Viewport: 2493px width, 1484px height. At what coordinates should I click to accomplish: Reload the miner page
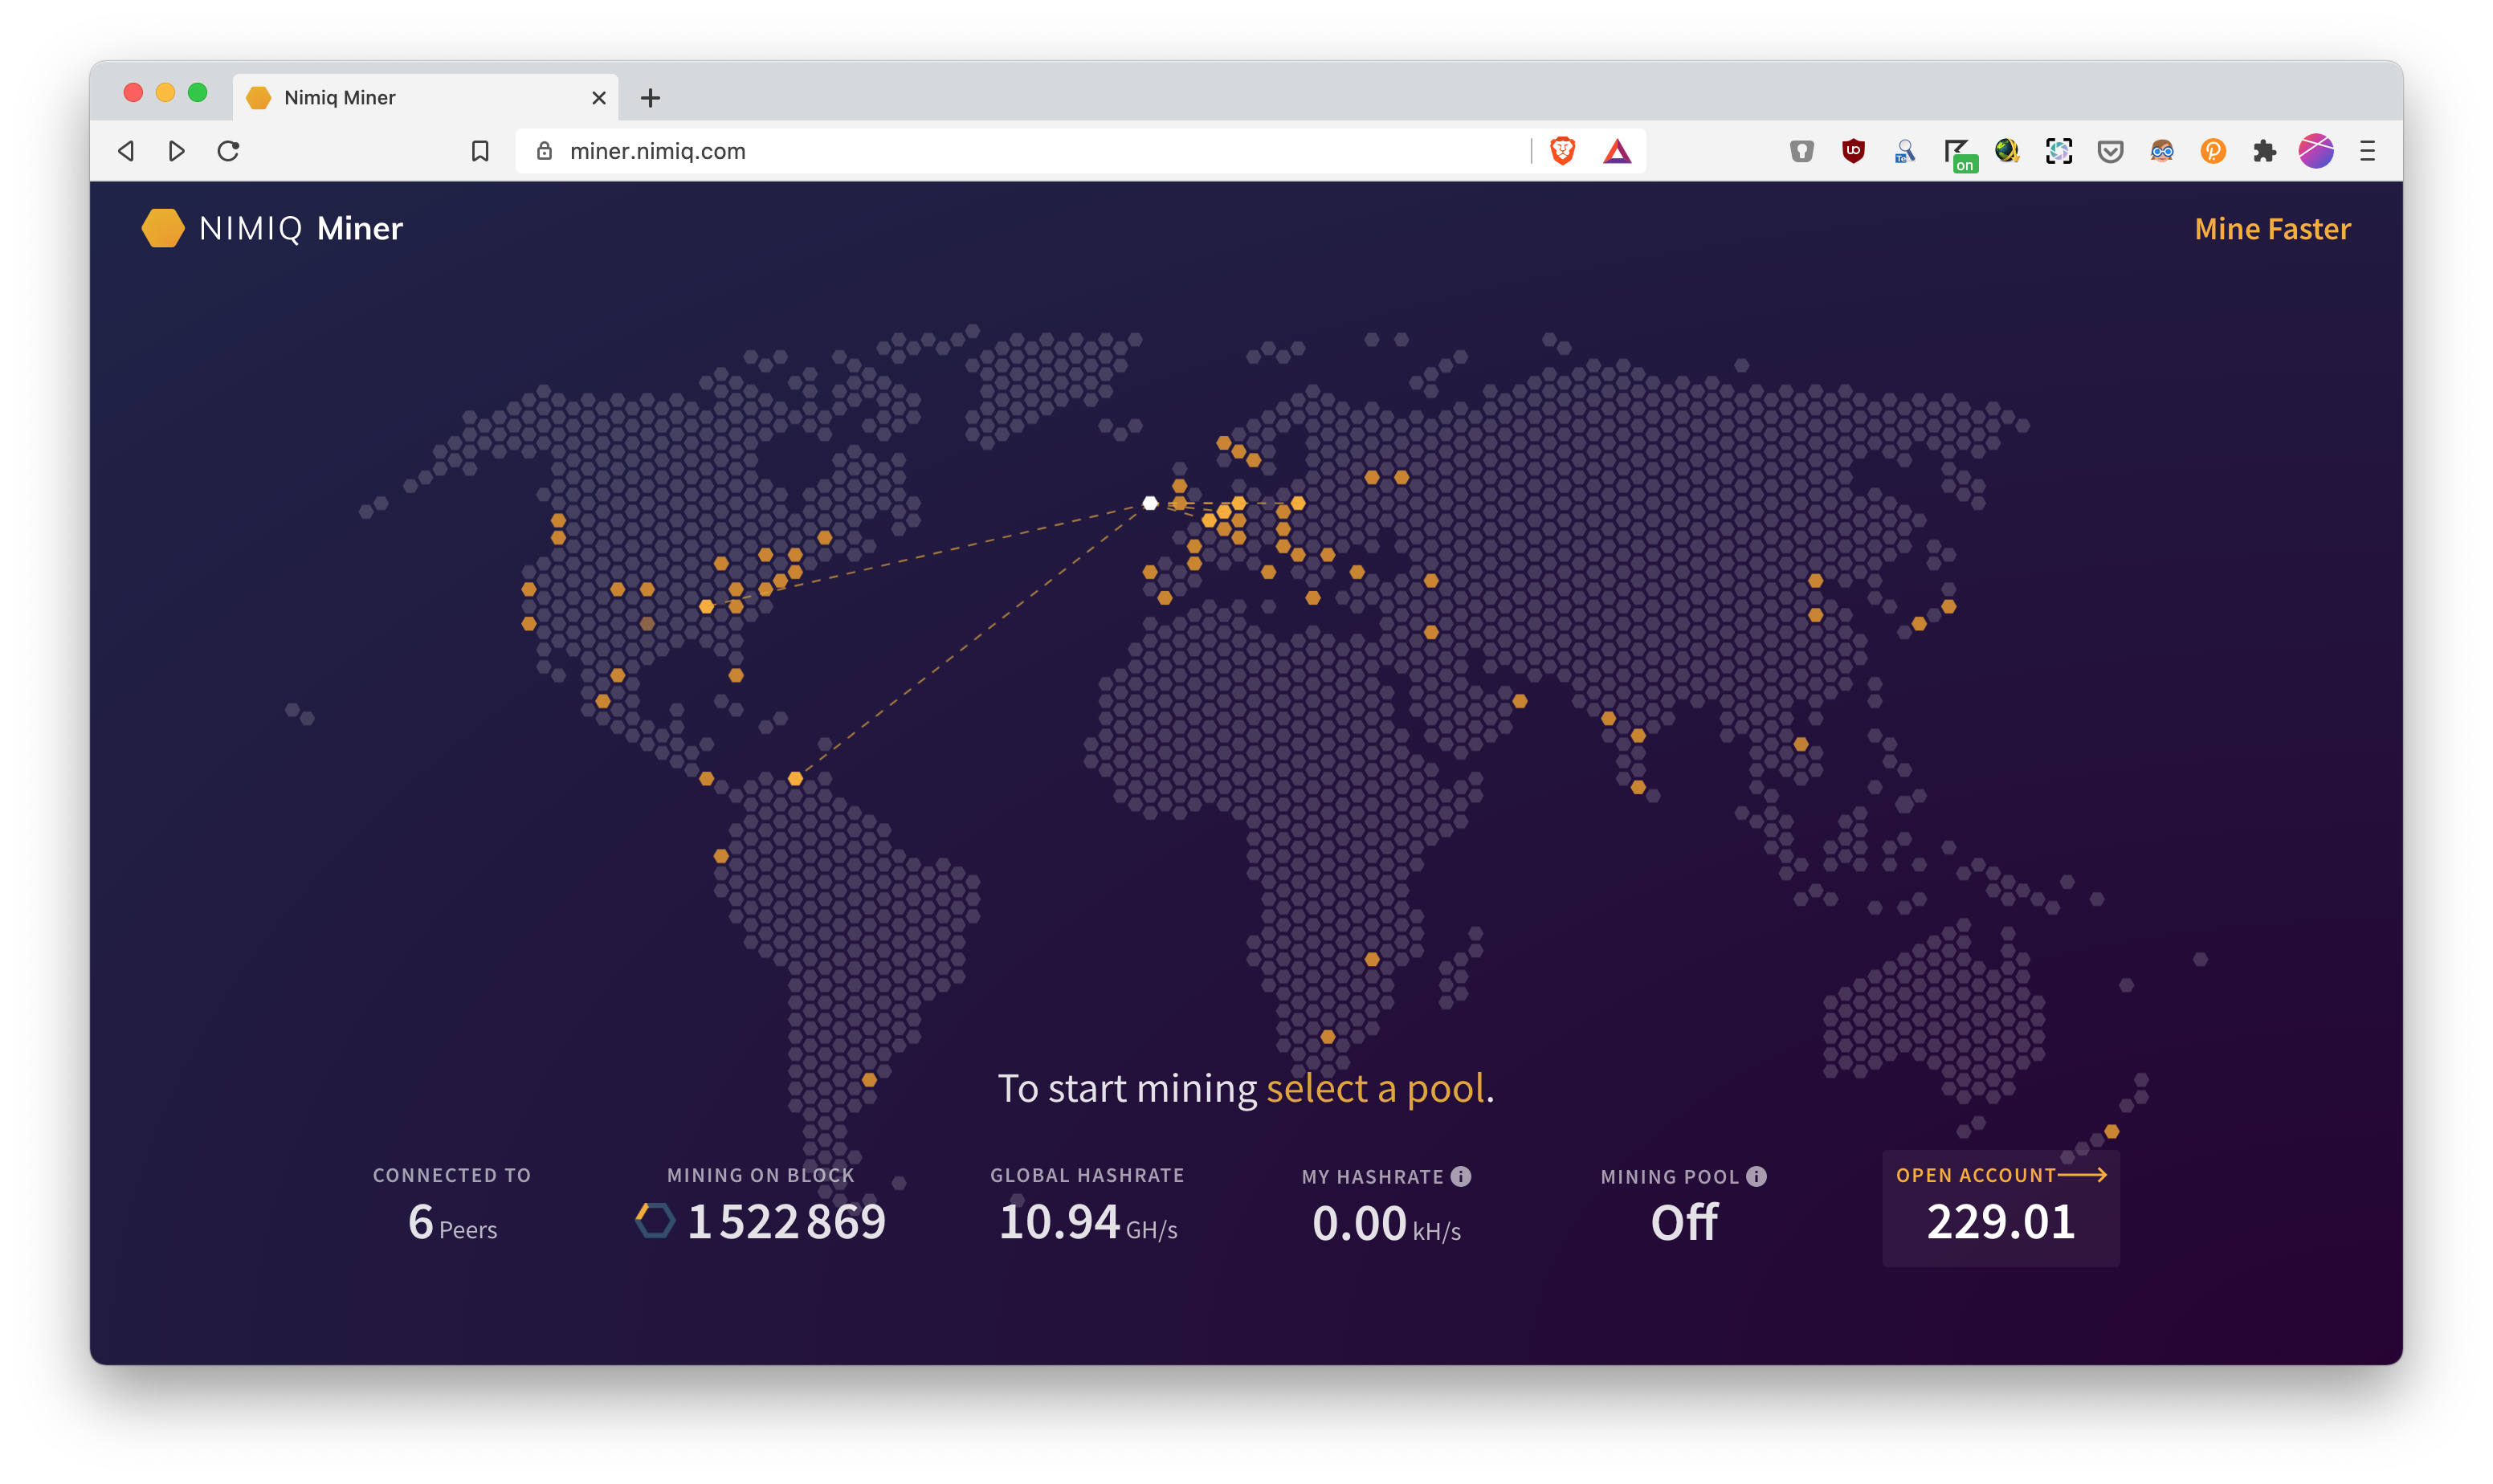coord(228,151)
